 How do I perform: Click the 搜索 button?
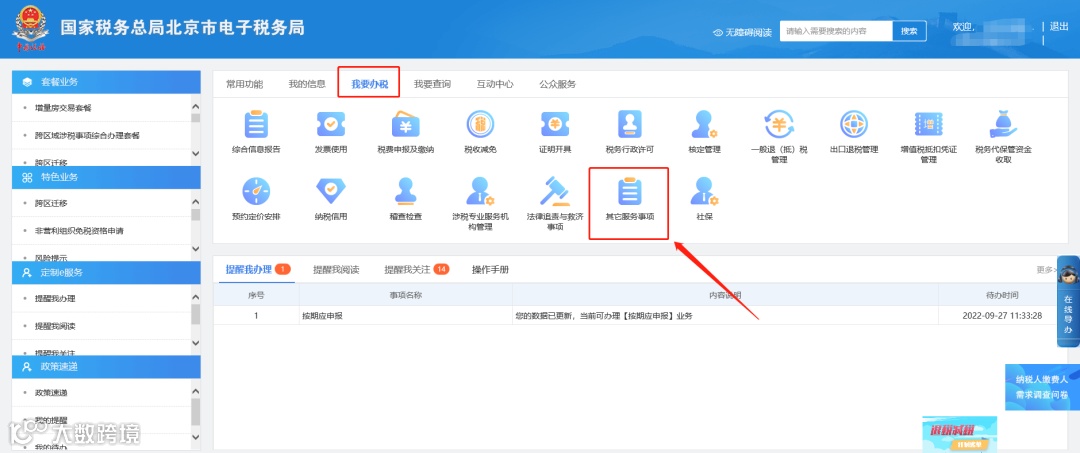pos(909,31)
